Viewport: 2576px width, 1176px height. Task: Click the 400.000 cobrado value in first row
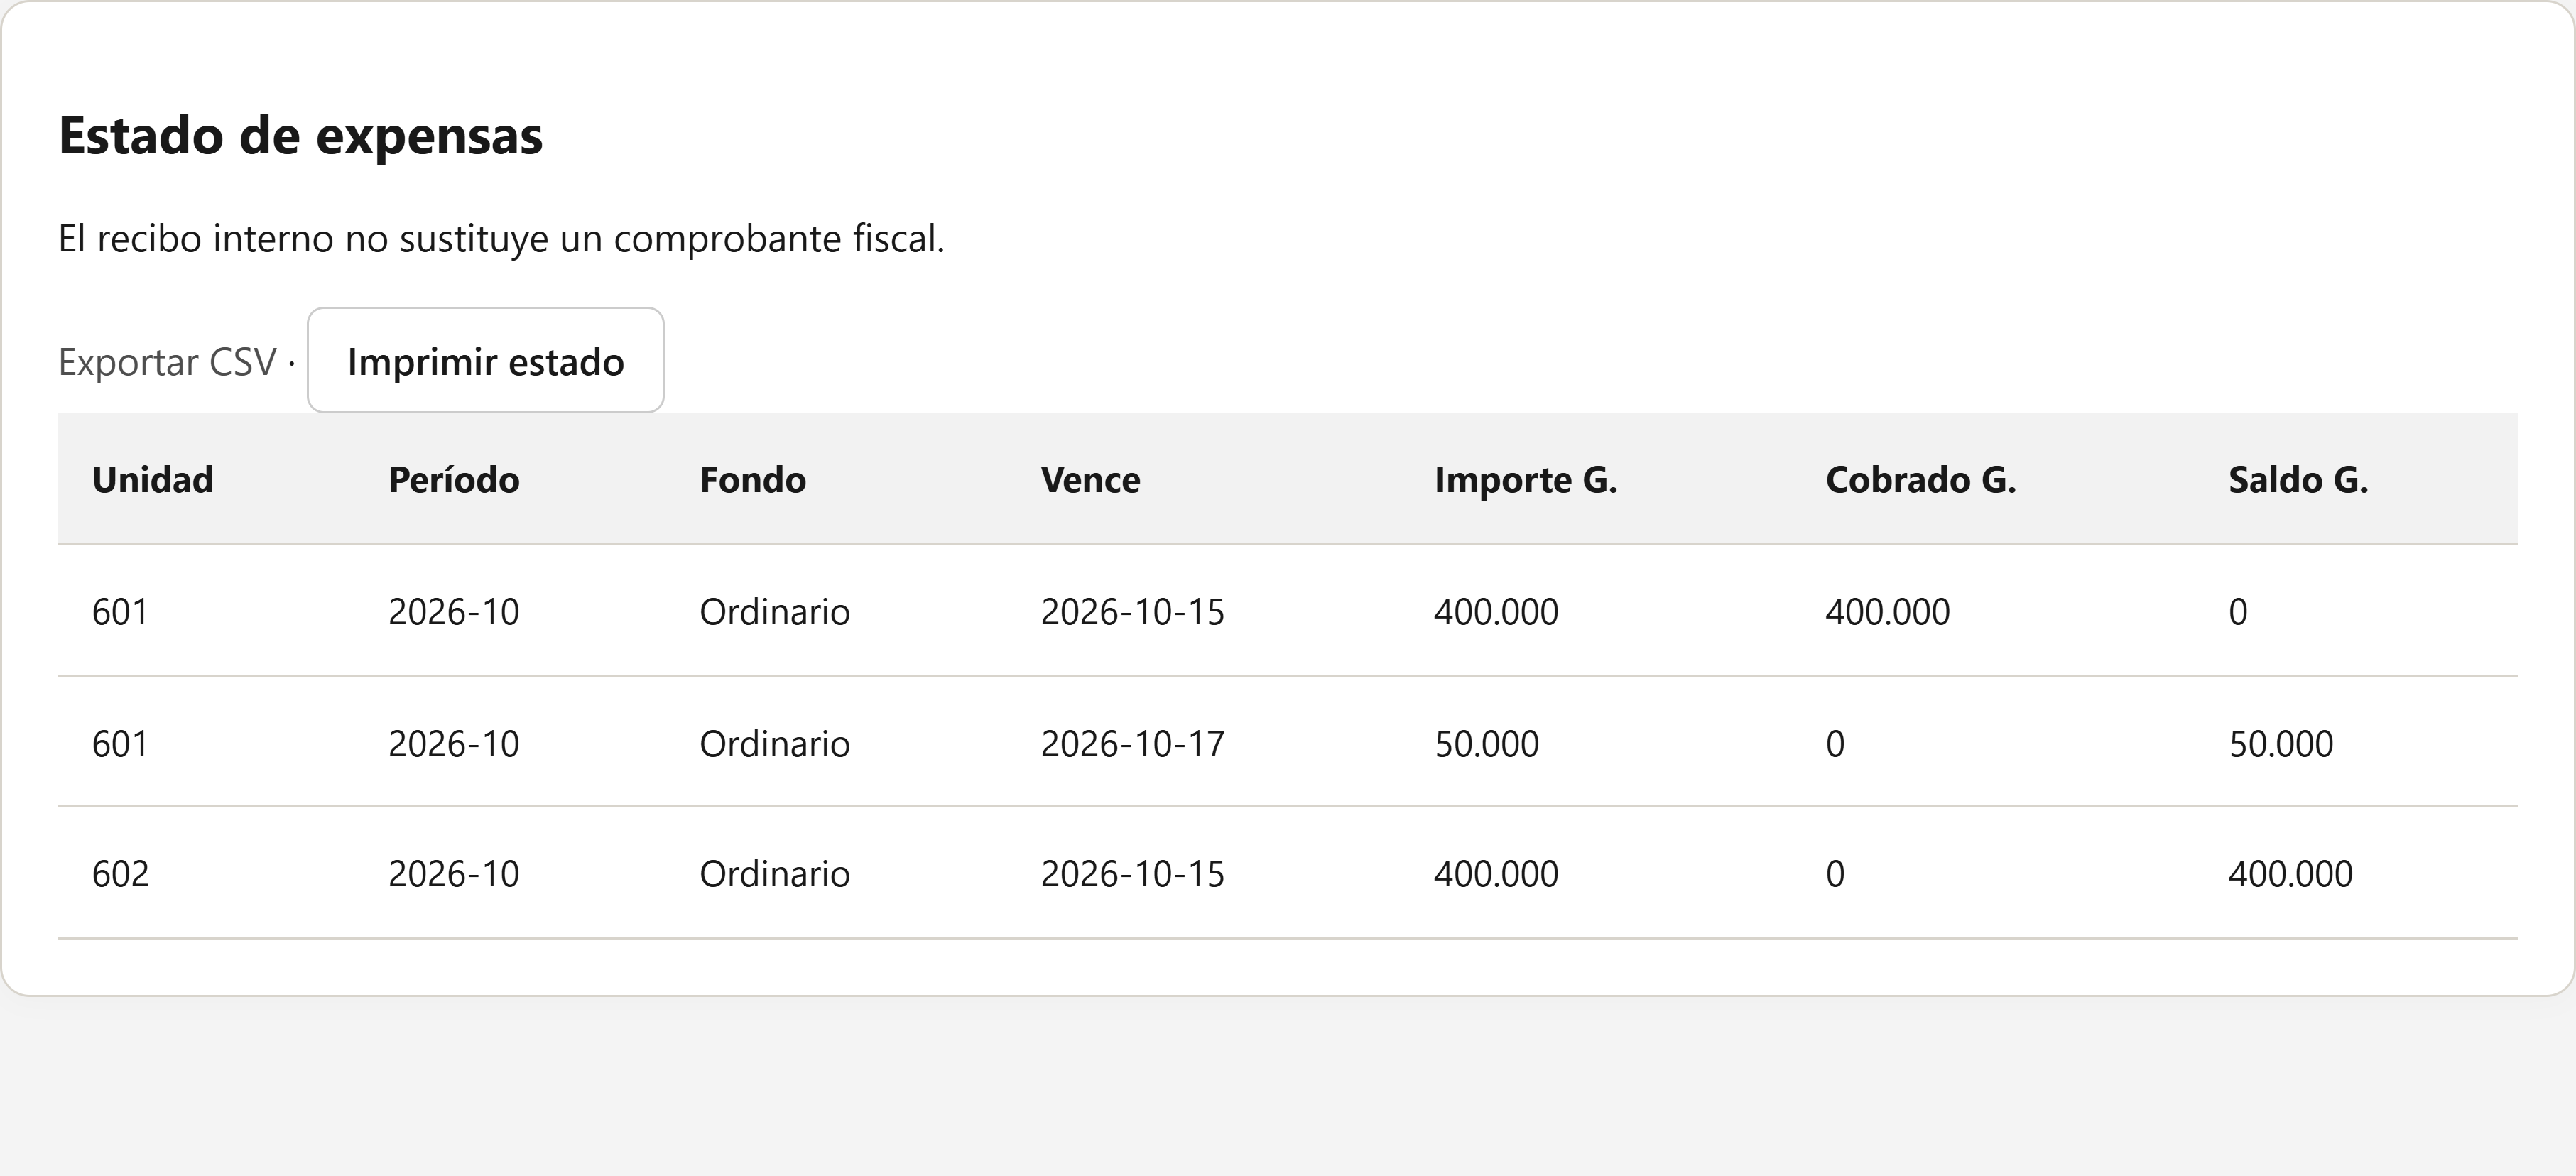(x=1887, y=611)
